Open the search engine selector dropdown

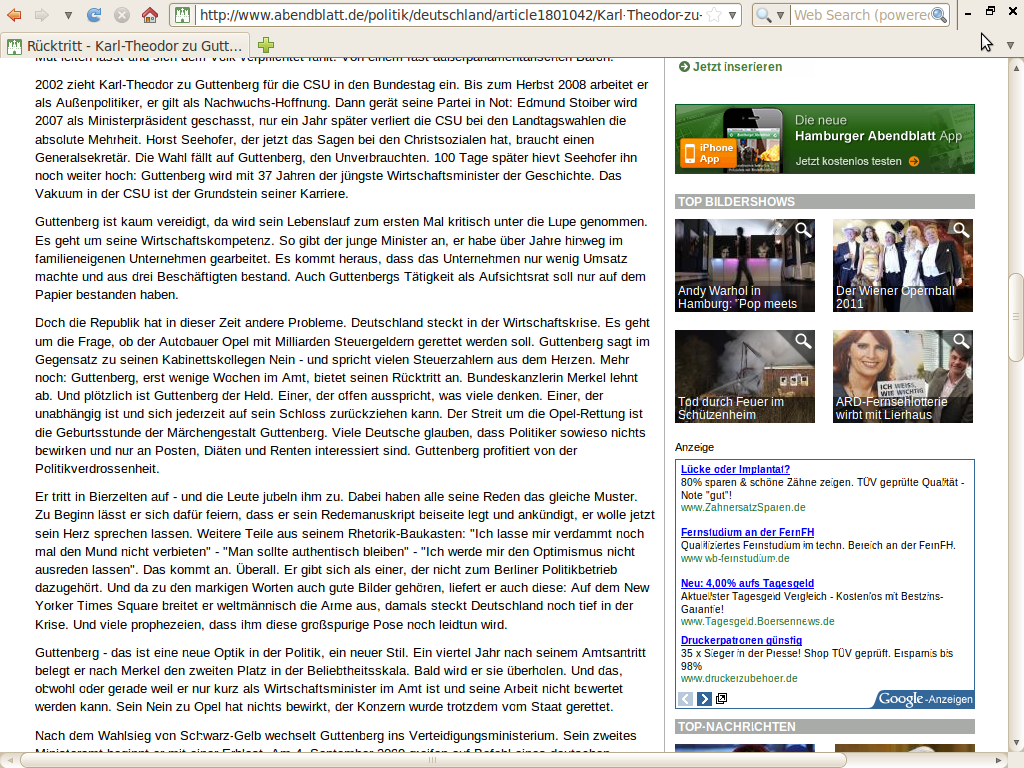click(x=769, y=15)
